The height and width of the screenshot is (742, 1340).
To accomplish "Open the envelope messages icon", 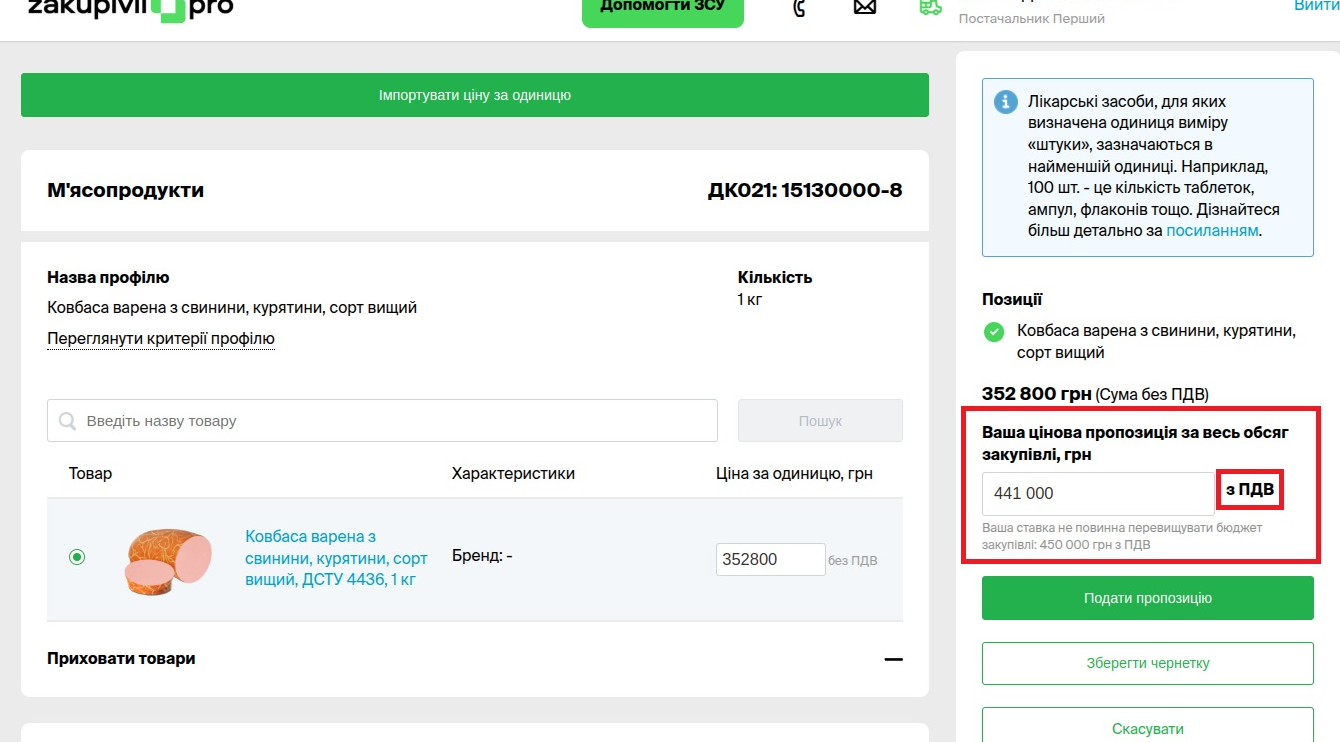I will coord(864,8).
